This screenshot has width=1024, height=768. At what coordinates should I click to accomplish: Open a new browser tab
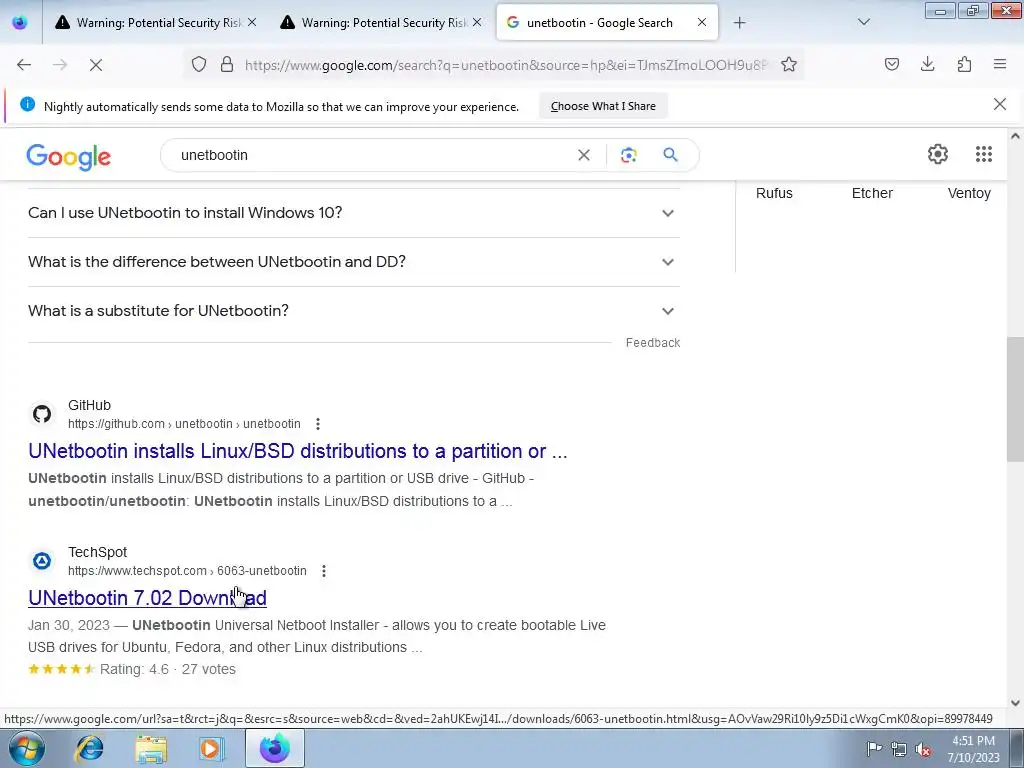[739, 23]
